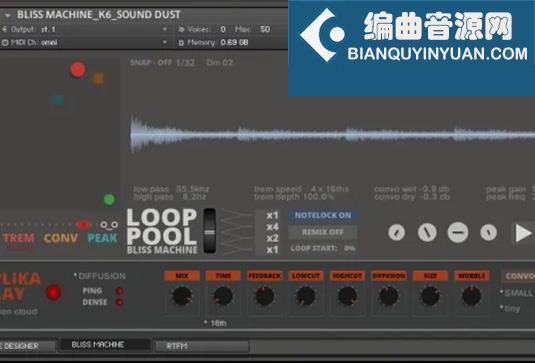Toggle NOTELOCK ON button
The width and height of the screenshot is (535, 363).
[323, 216]
